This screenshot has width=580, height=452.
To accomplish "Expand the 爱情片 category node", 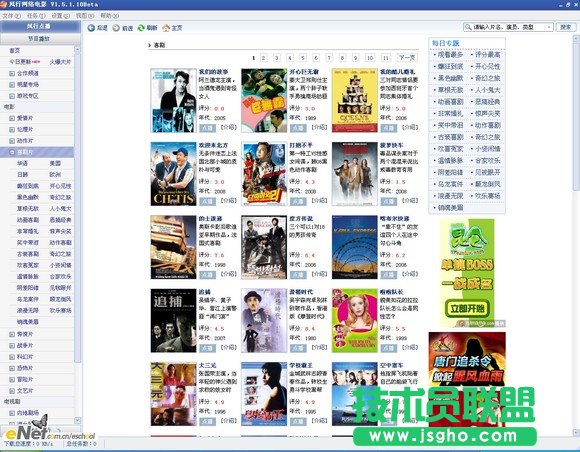I will pos(12,118).
